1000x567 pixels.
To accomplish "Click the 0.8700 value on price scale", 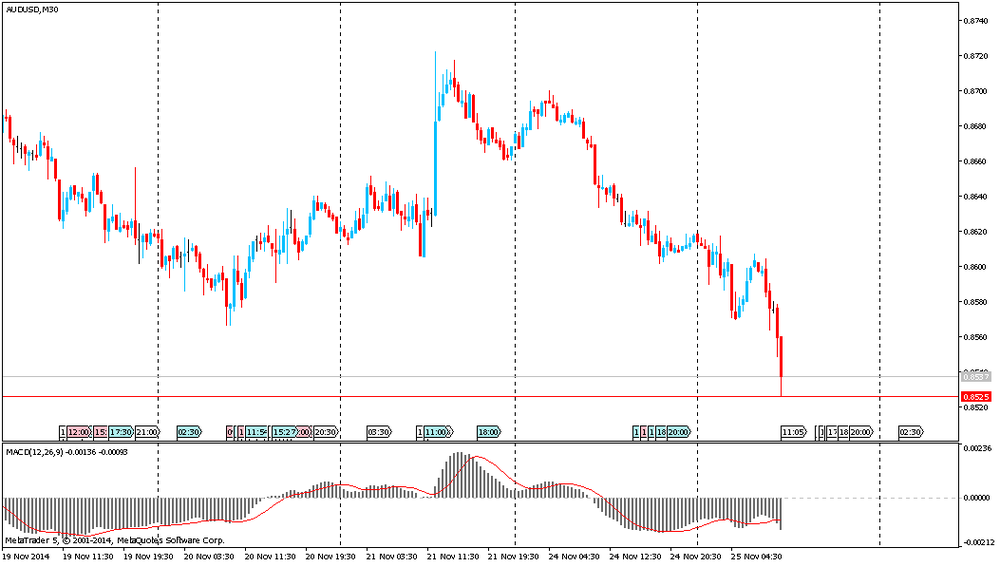I will (x=975, y=91).
